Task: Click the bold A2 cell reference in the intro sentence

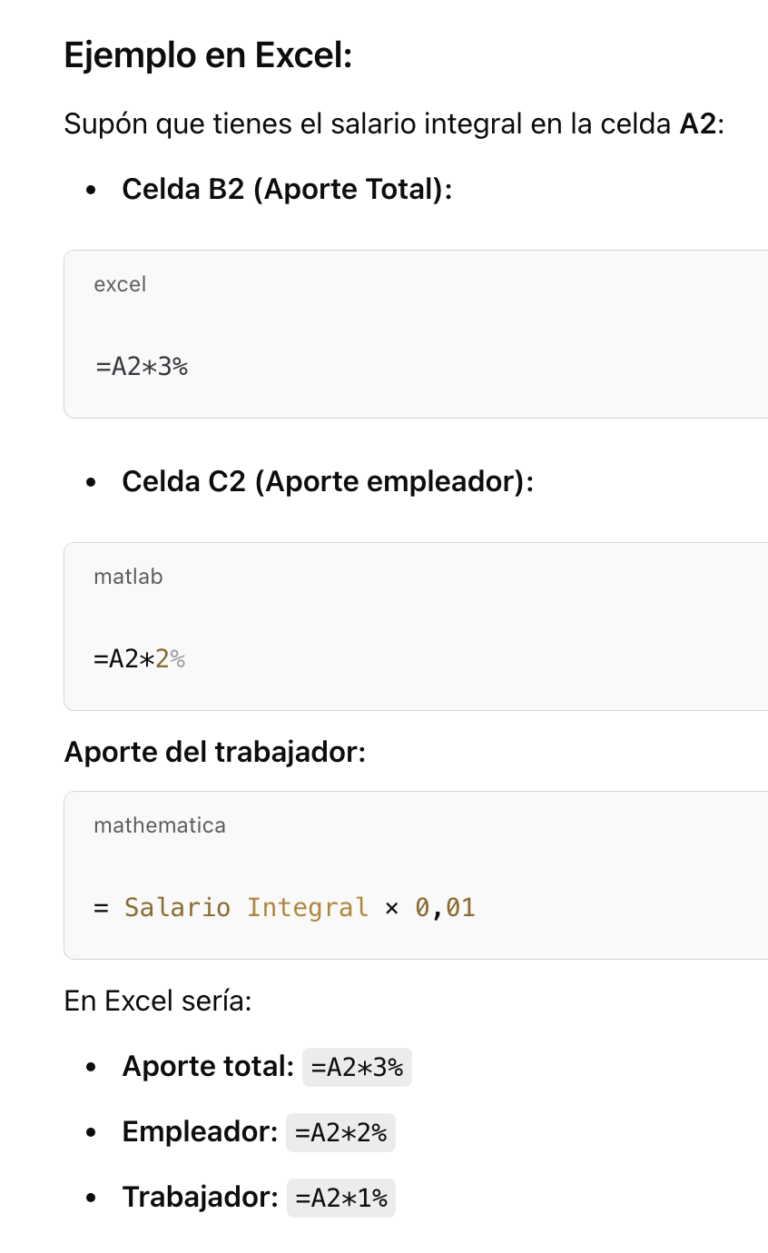Action: (699, 125)
